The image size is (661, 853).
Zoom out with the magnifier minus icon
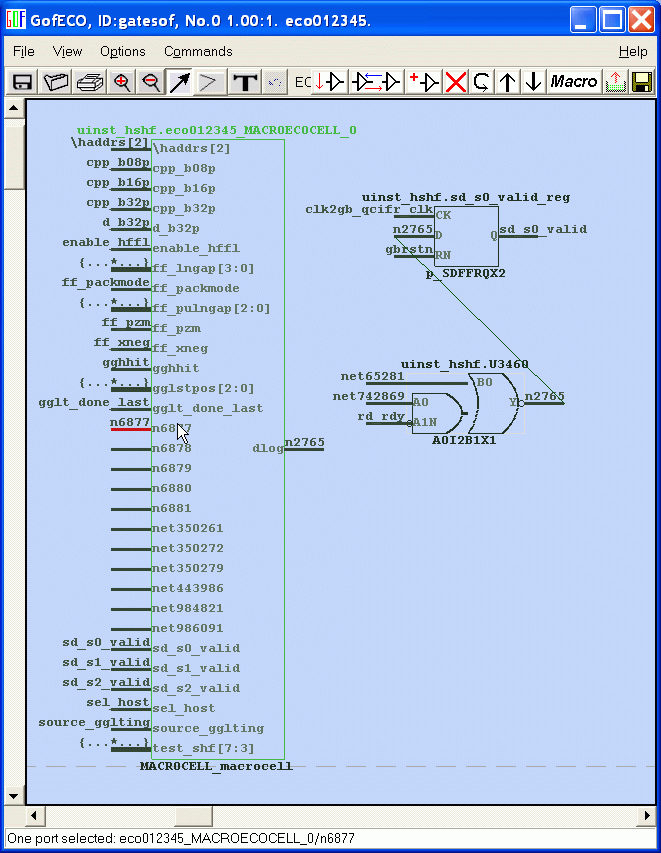point(151,82)
